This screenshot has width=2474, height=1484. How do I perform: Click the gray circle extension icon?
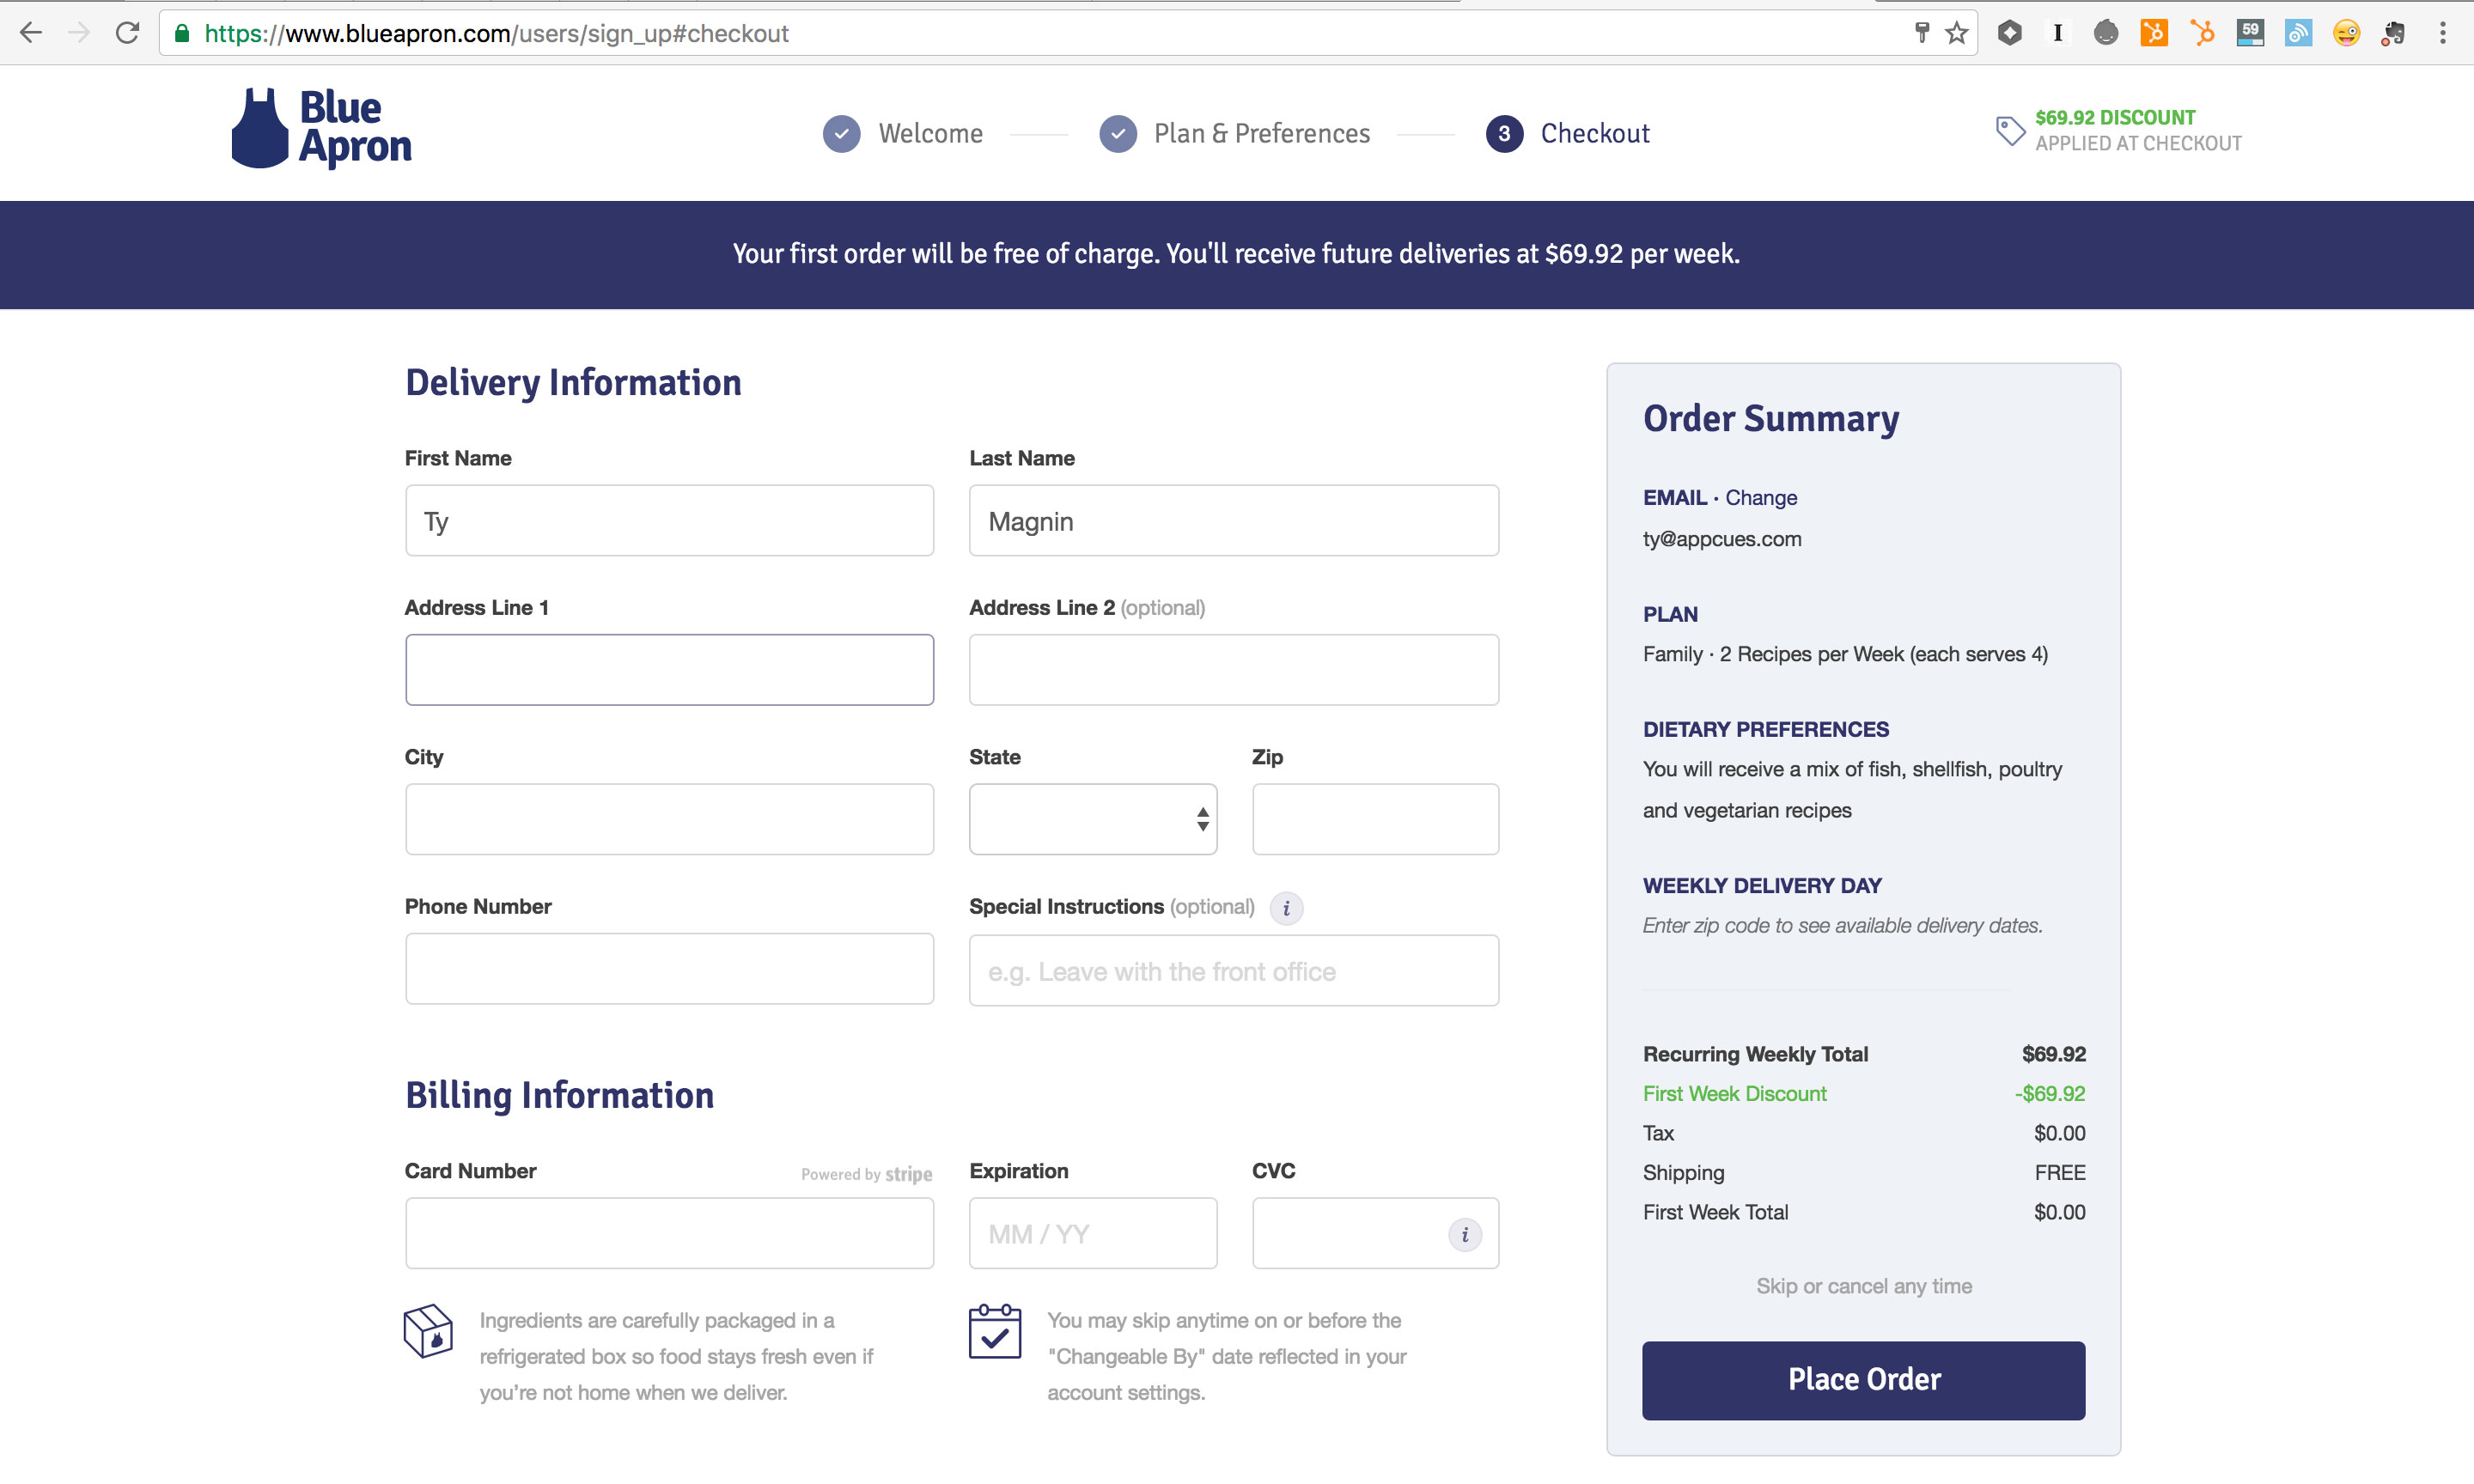2106,33
